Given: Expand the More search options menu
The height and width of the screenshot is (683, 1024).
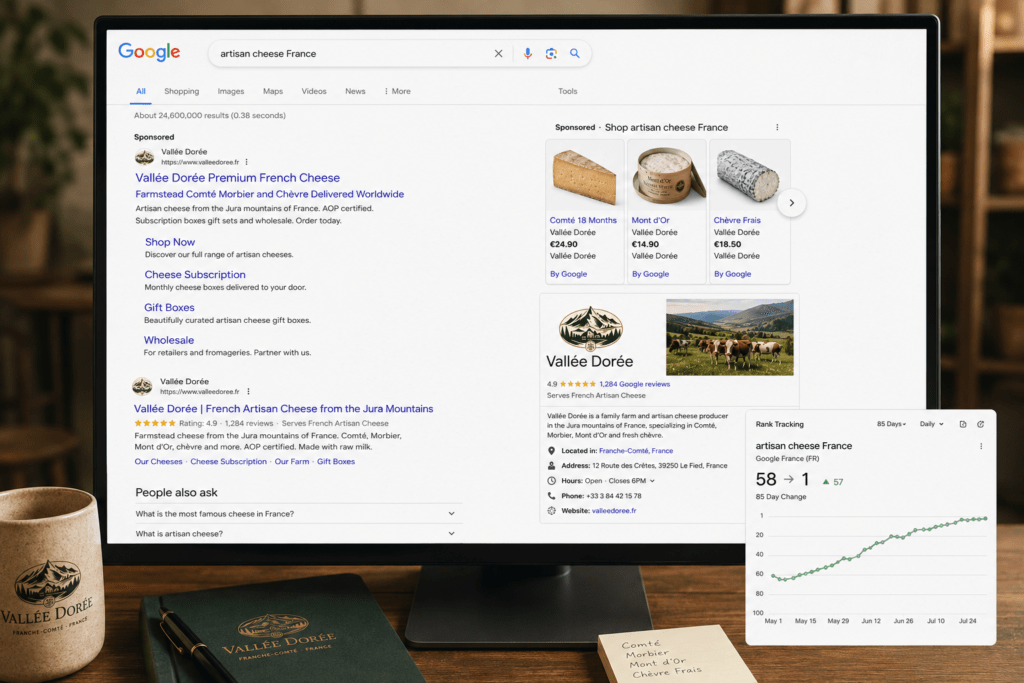Looking at the screenshot, I should pyautogui.click(x=398, y=91).
